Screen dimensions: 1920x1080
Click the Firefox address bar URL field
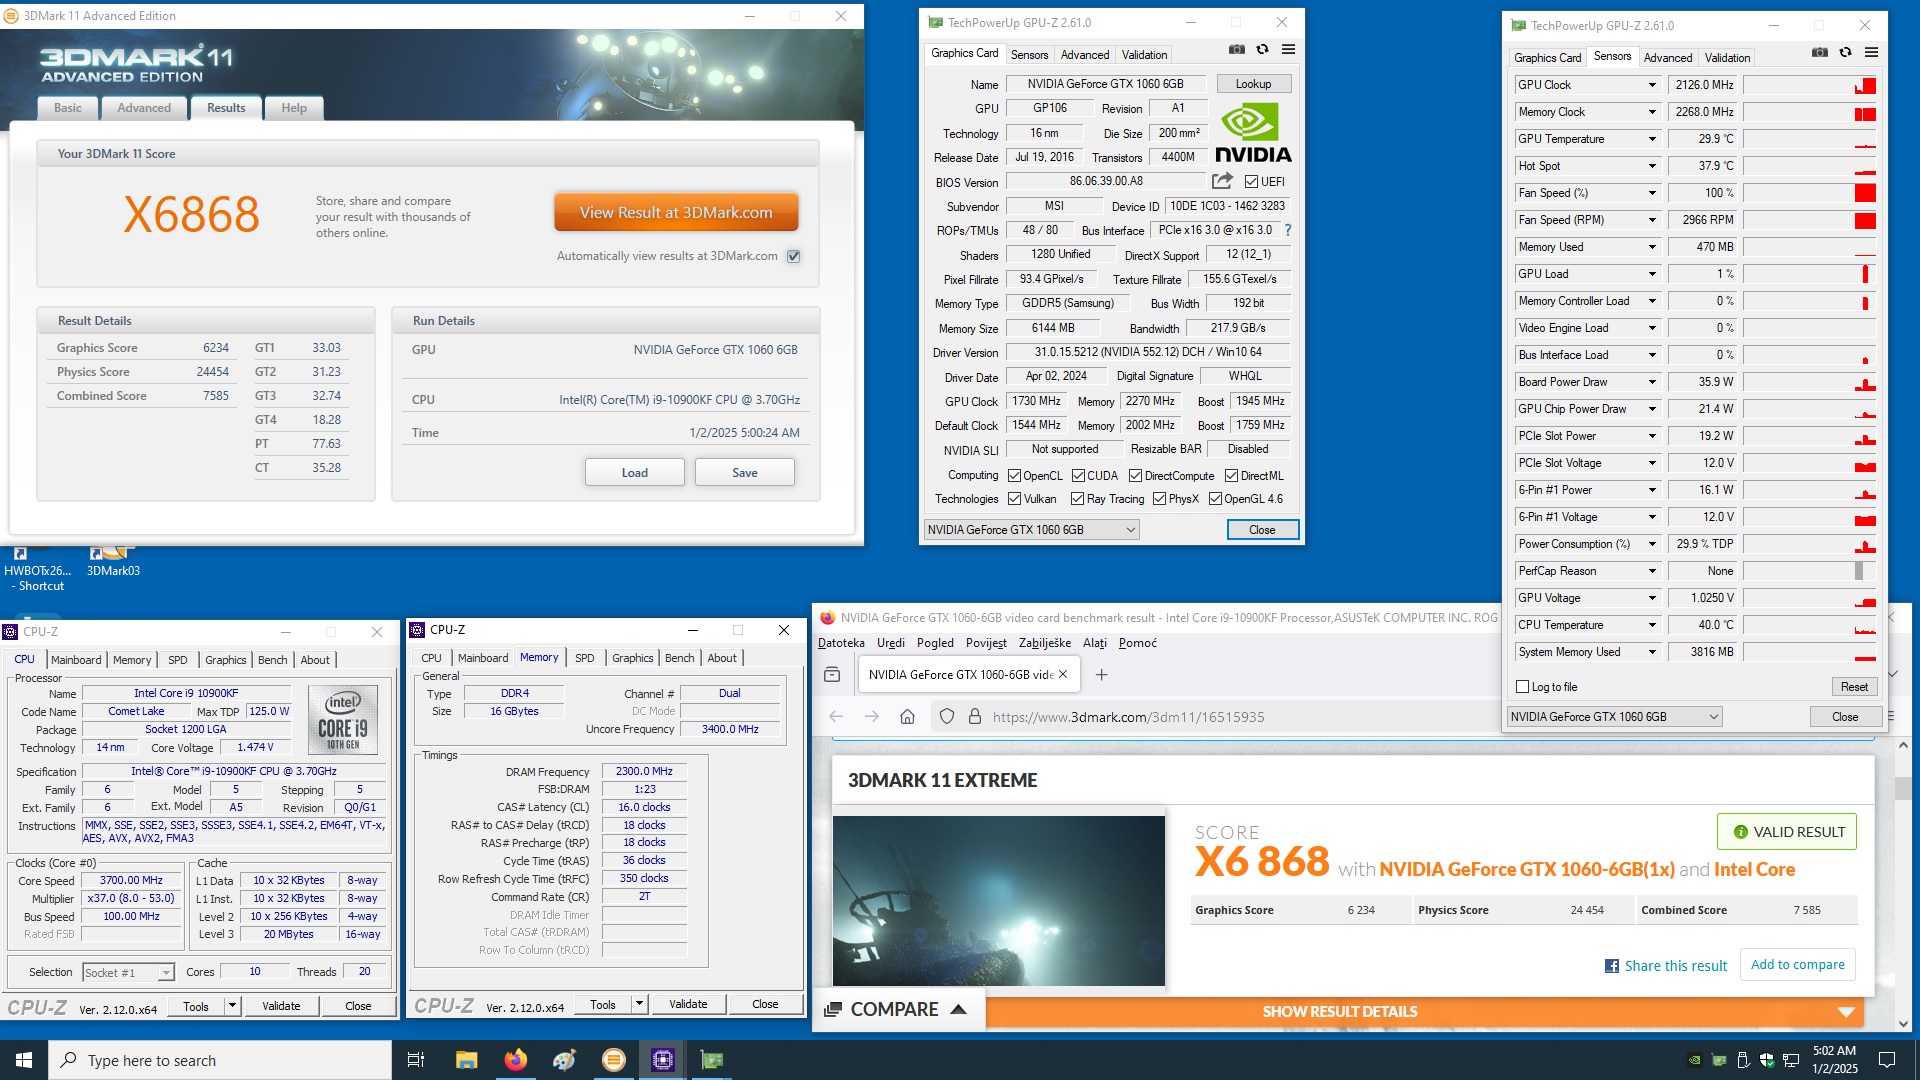click(x=1128, y=717)
